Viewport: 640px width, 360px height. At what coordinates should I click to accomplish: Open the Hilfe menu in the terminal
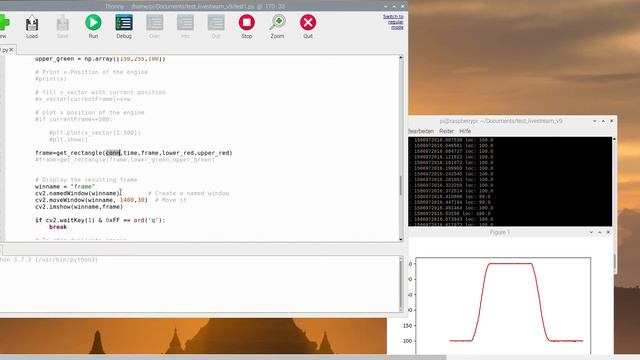pos(465,131)
